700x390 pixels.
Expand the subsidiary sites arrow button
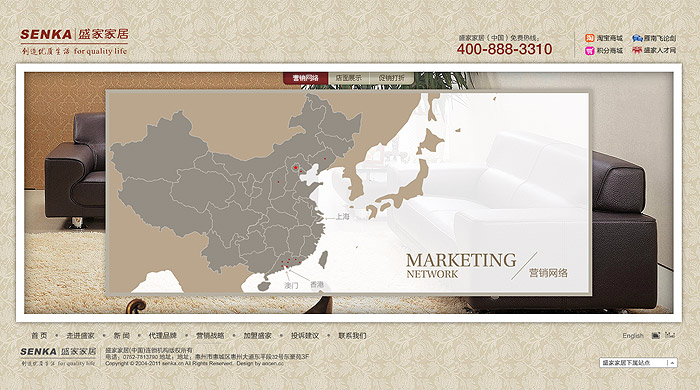[672, 363]
